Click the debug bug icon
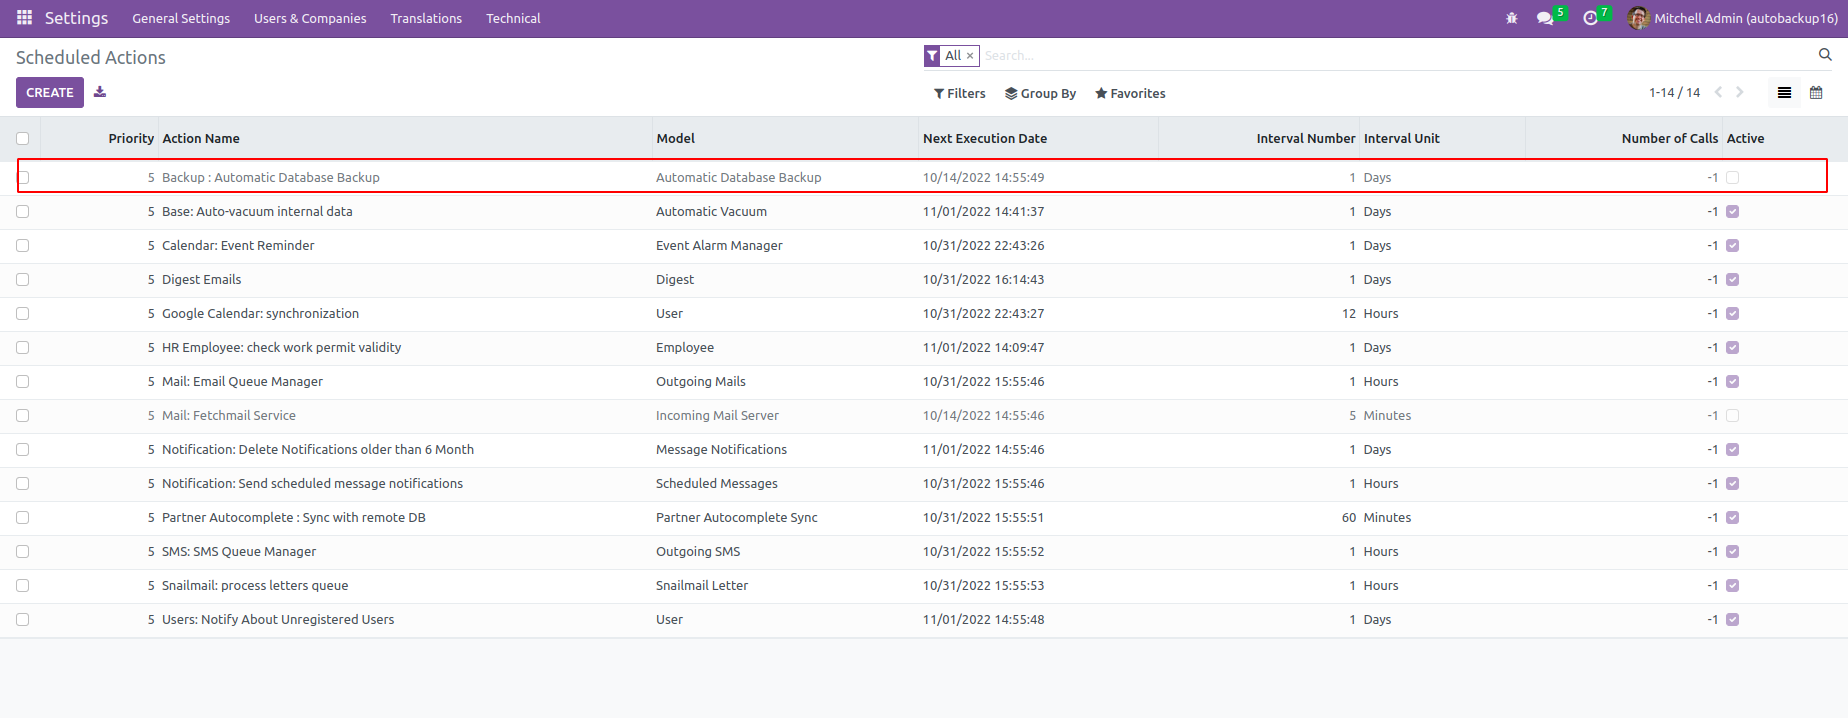This screenshot has width=1848, height=718. point(1511,18)
